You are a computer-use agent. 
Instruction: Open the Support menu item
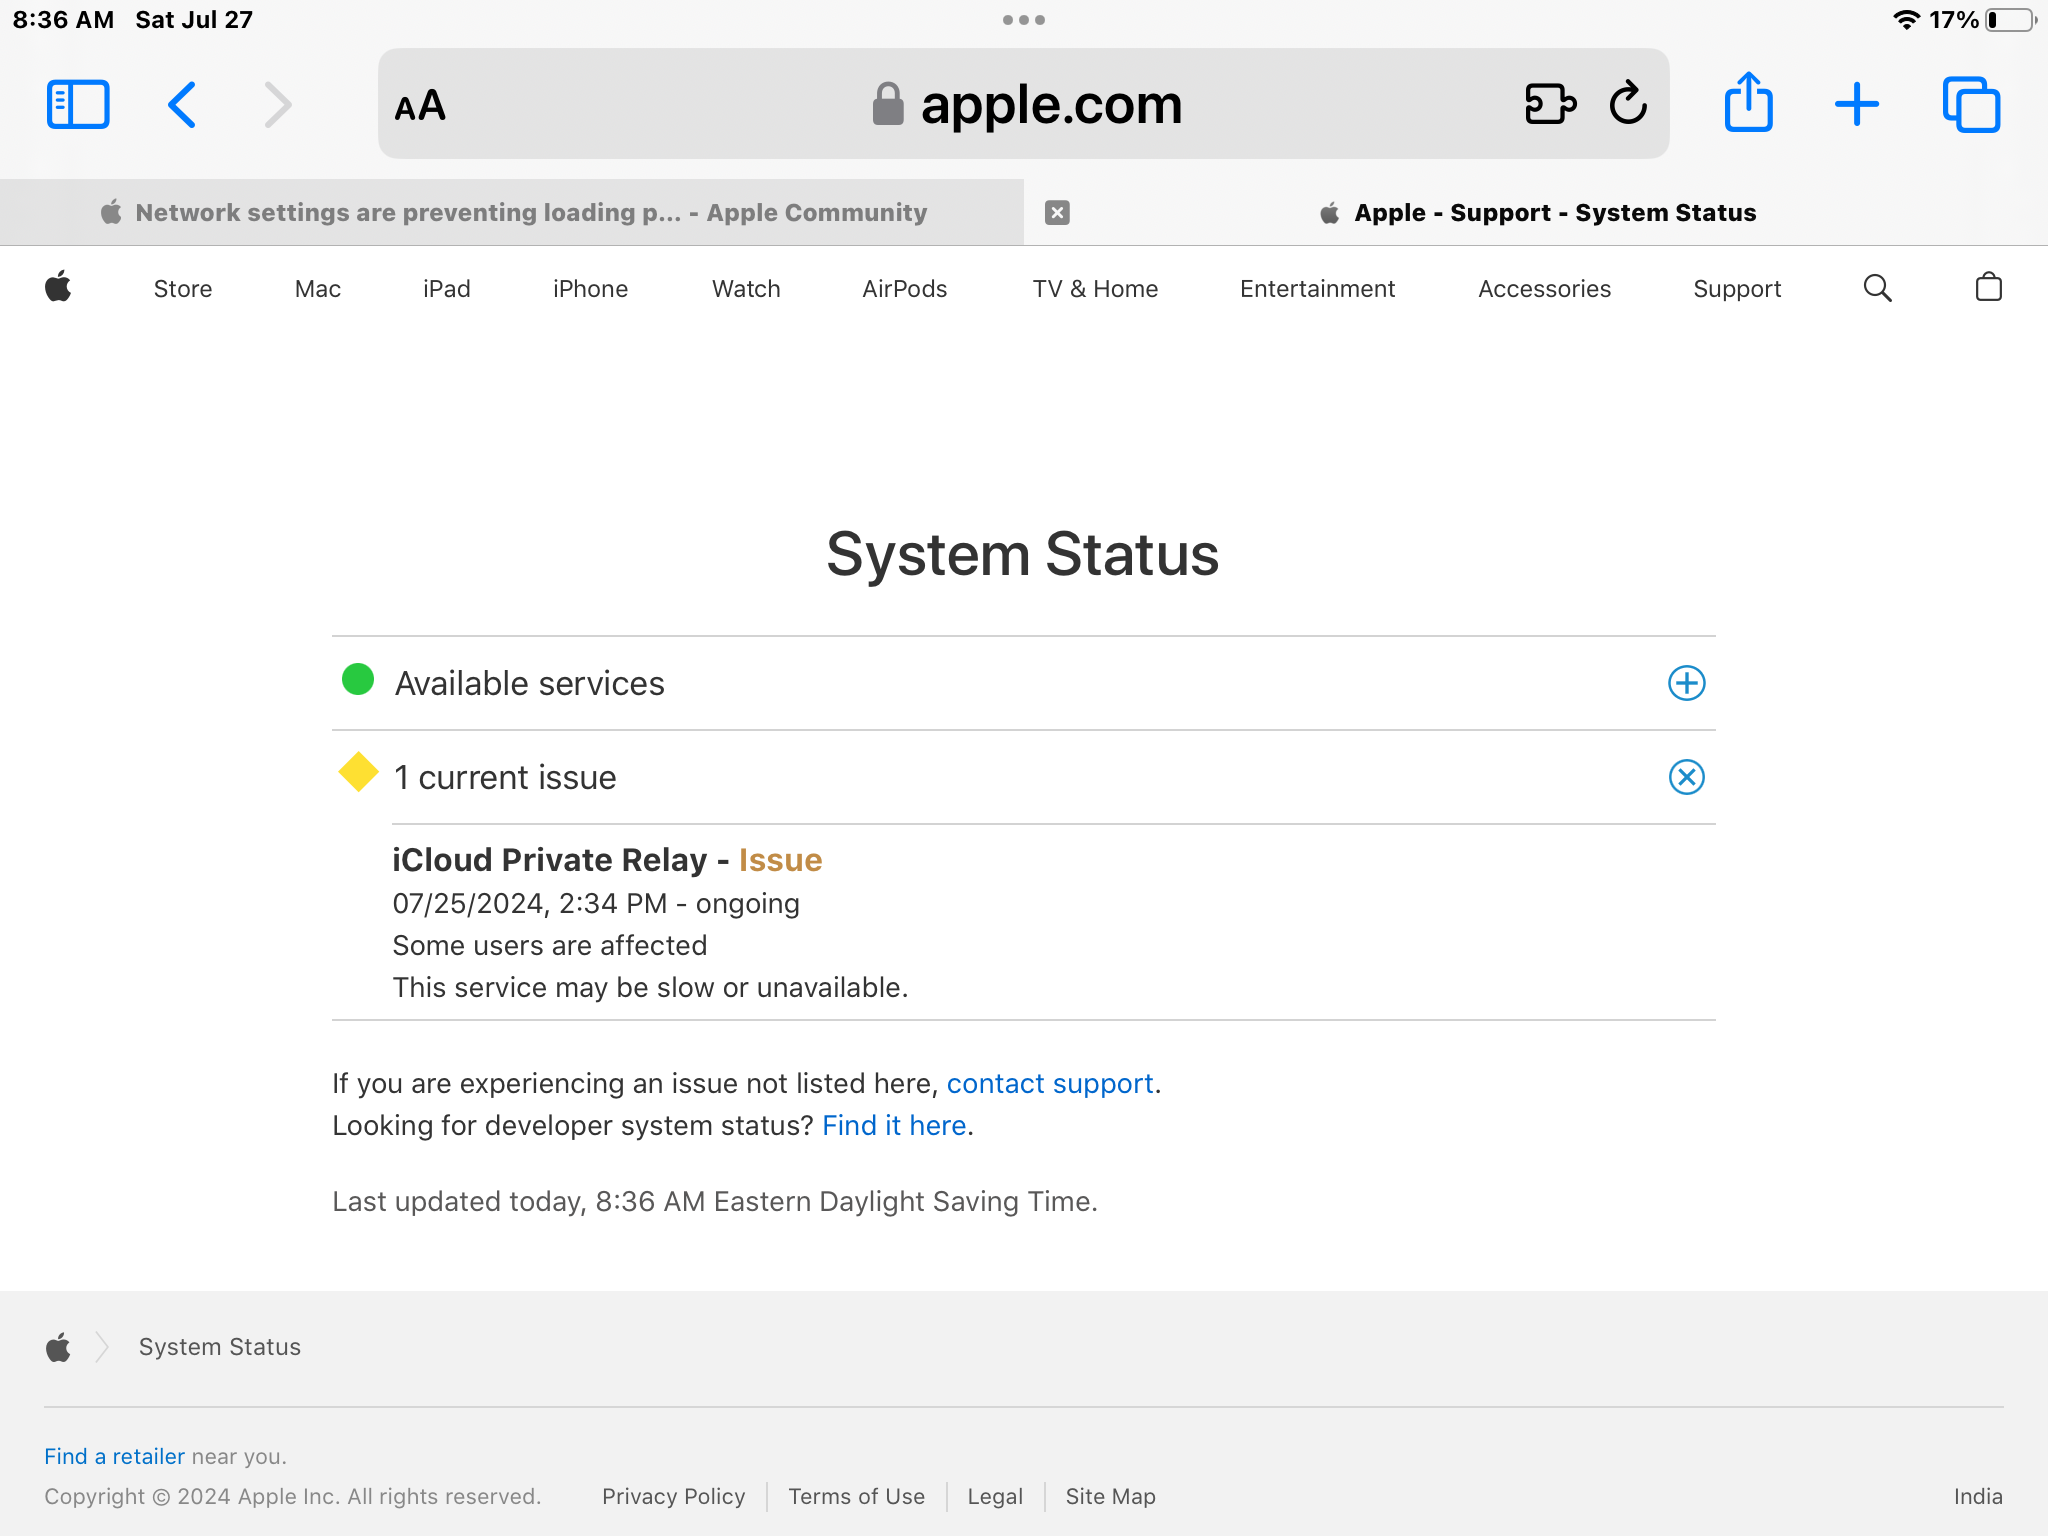[x=1736, y=289]
